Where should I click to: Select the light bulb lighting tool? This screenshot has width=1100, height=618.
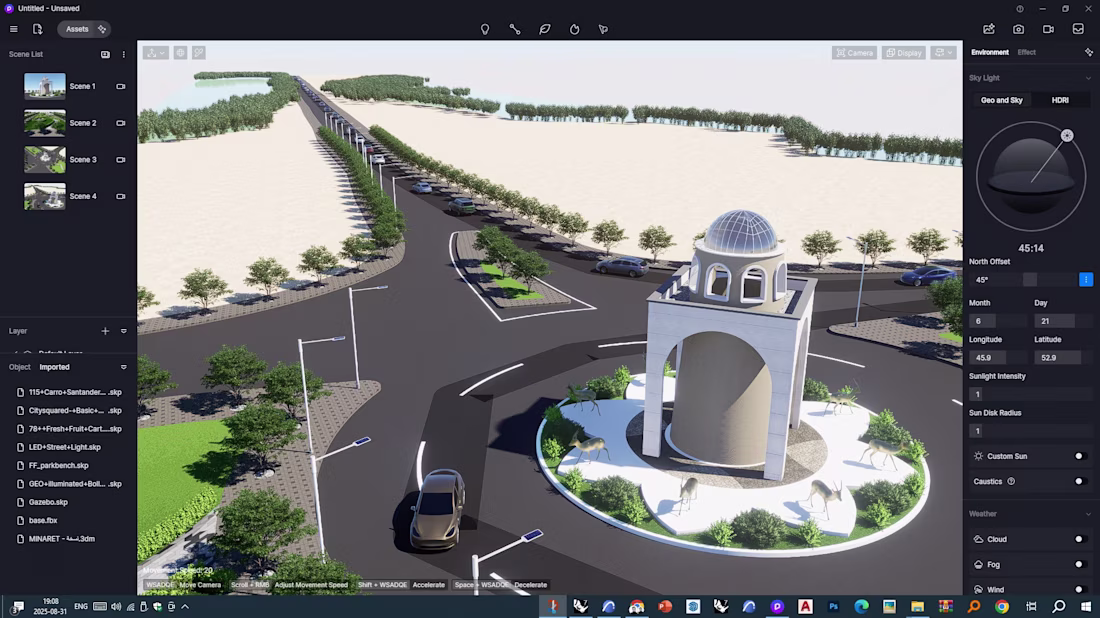[485, 29]
